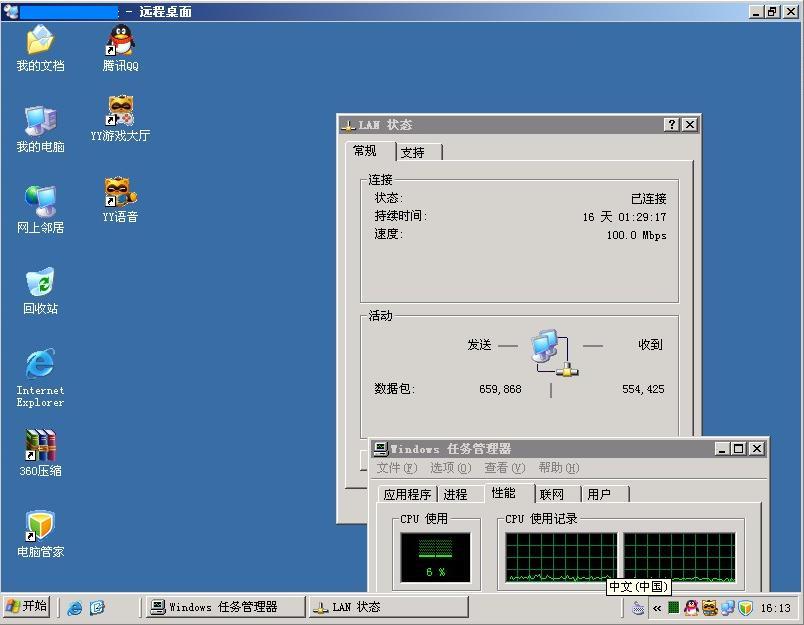
Task: Click the LAN 状态 taskbar button
Action: 388,607
